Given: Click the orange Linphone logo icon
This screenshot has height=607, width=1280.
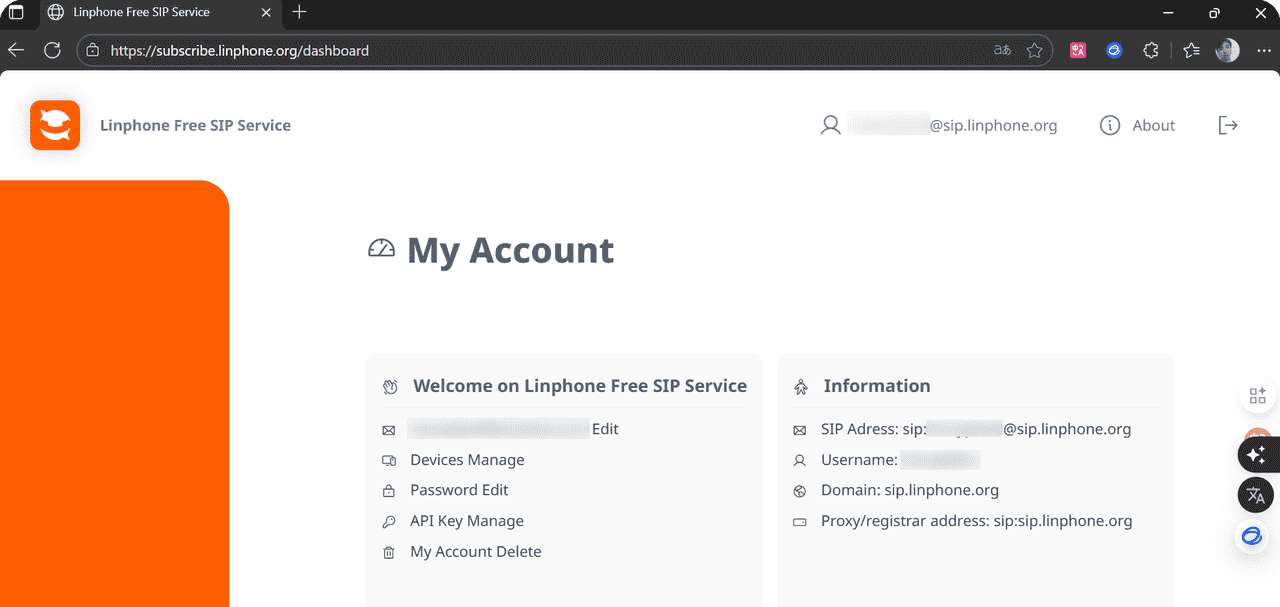Looking at the screenshot, I should pyautogui.click(x=55, y=125).
